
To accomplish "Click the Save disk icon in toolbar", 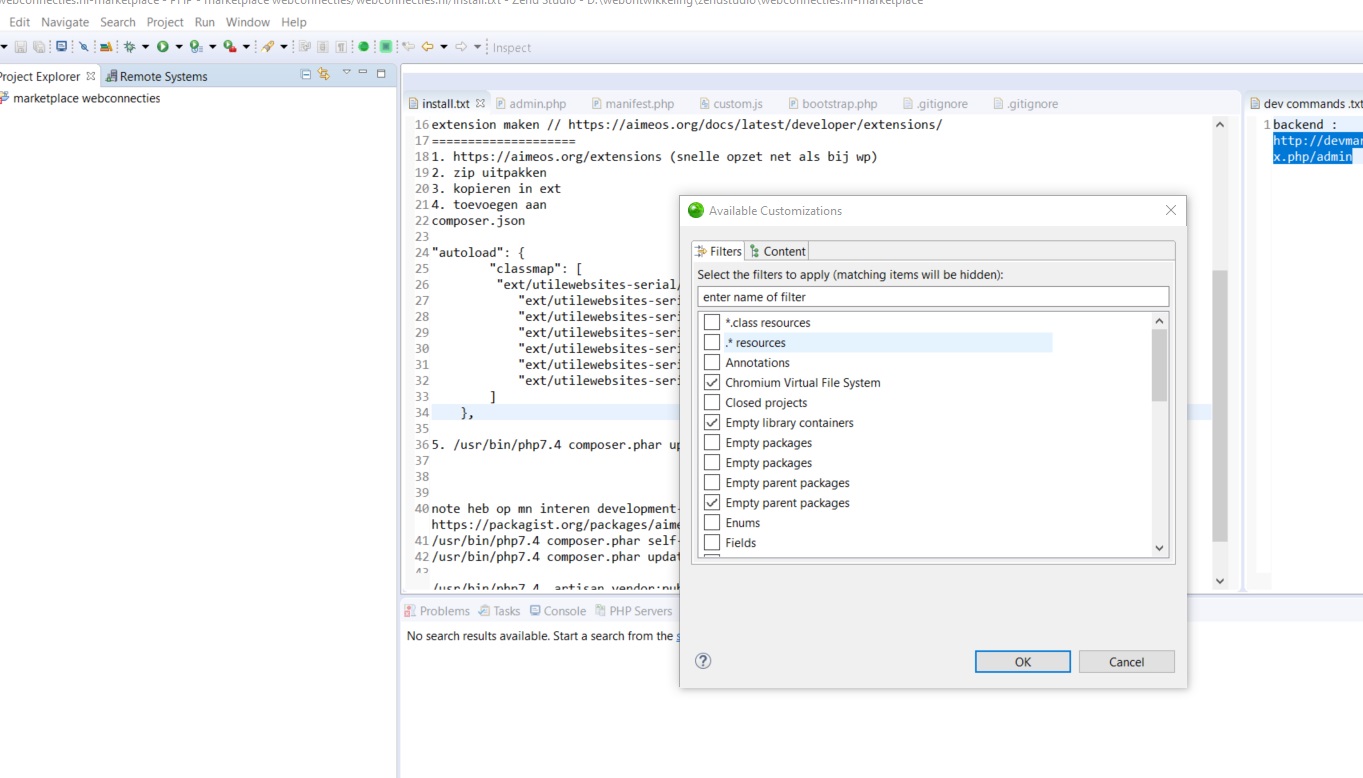I will click(x=21, y=47).
